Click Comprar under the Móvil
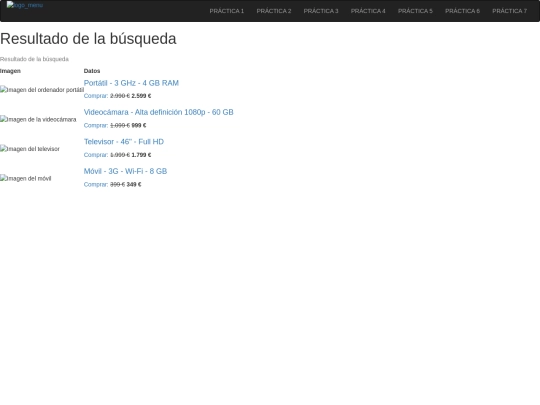The image size is (540, 405). coord(96,185)
